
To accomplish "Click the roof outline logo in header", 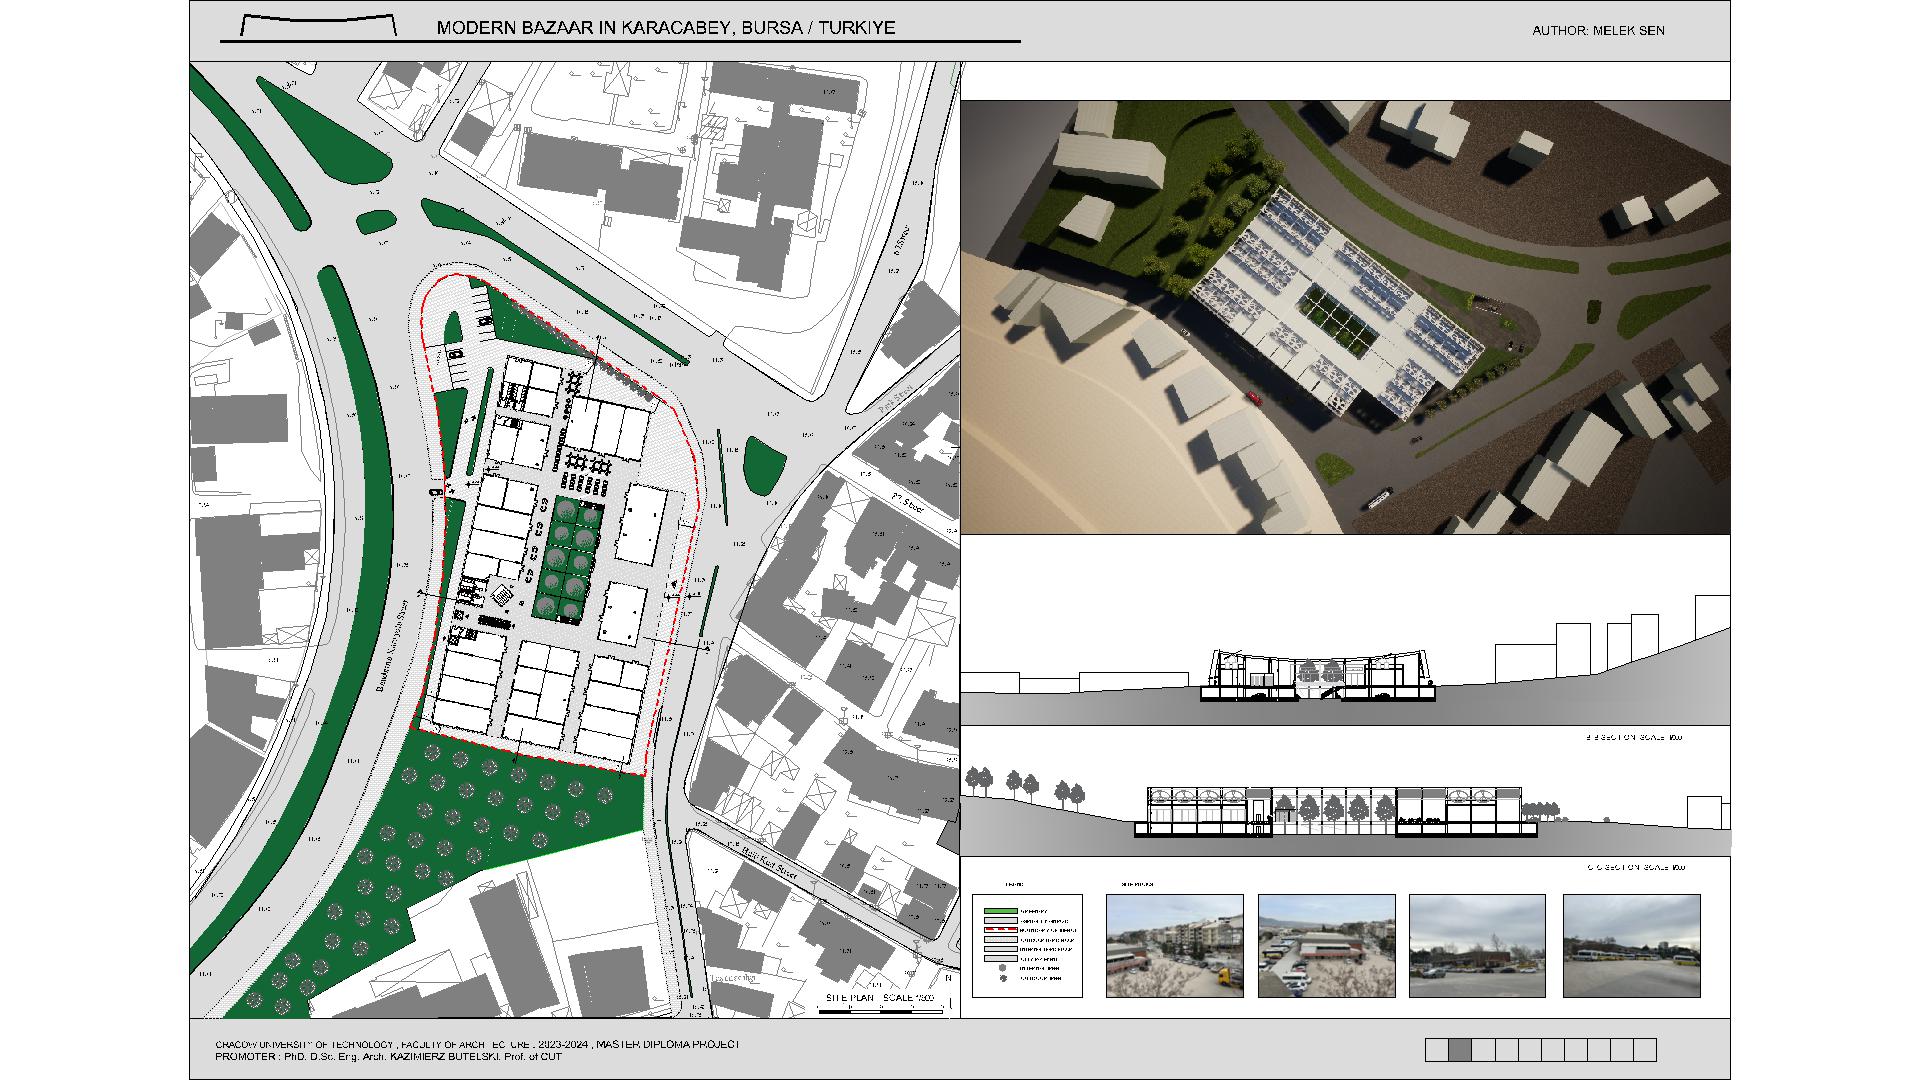I will pyautogui.click(x=320, y=26).
